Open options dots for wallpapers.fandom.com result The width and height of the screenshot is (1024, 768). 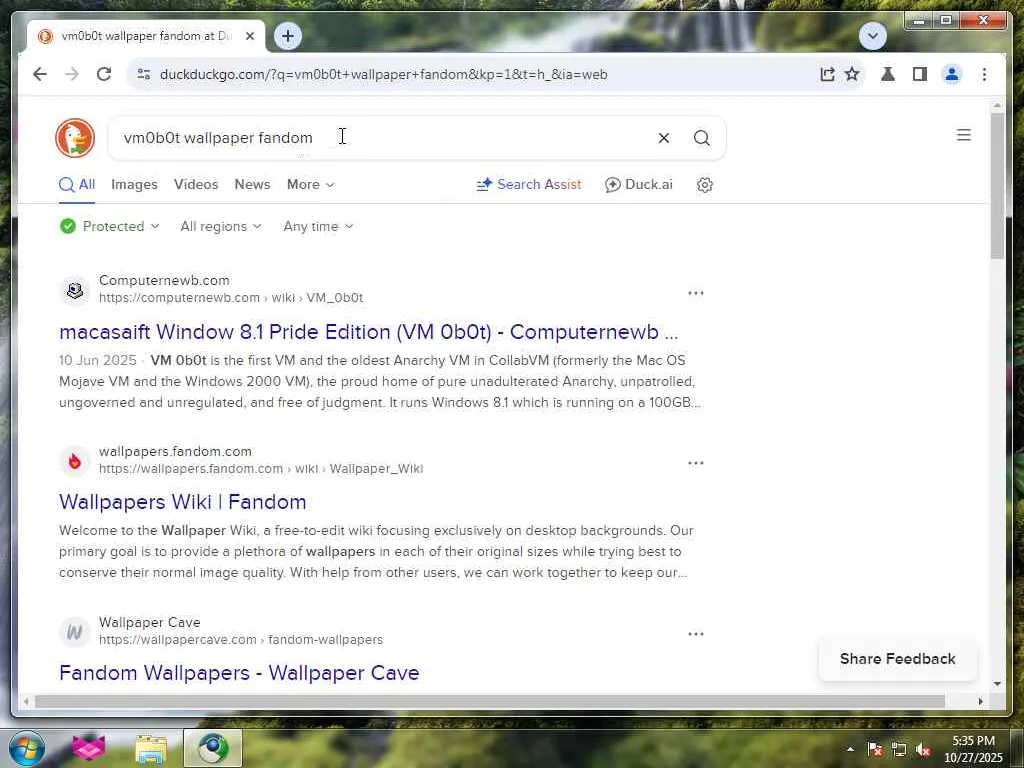(696, 463)
